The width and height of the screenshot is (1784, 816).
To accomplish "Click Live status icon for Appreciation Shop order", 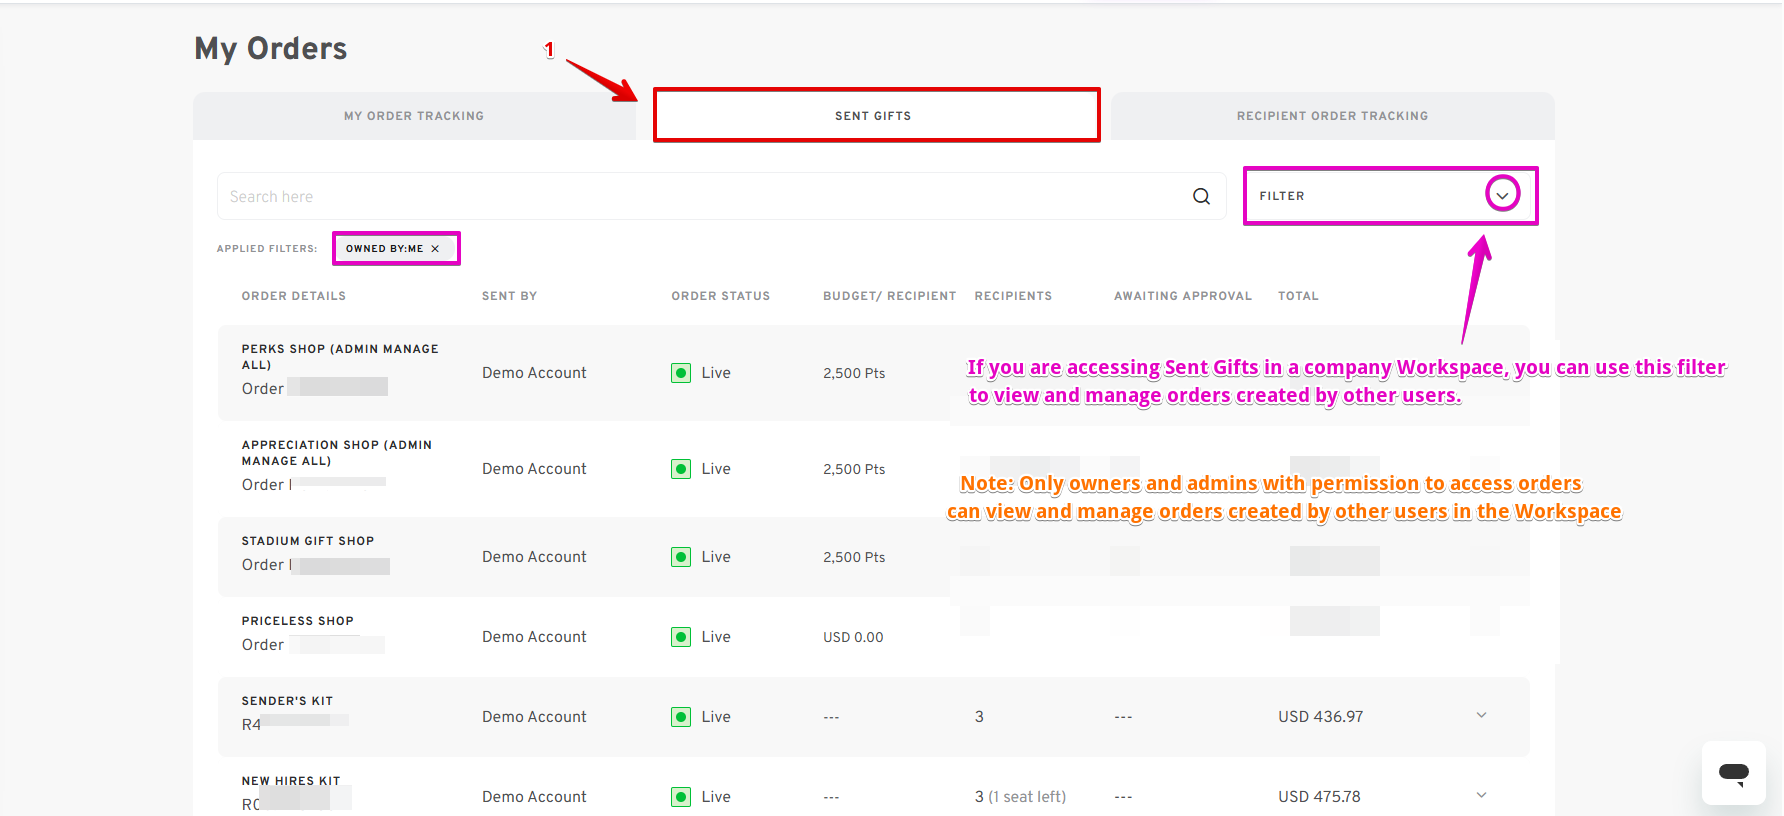I will (681, 469).
